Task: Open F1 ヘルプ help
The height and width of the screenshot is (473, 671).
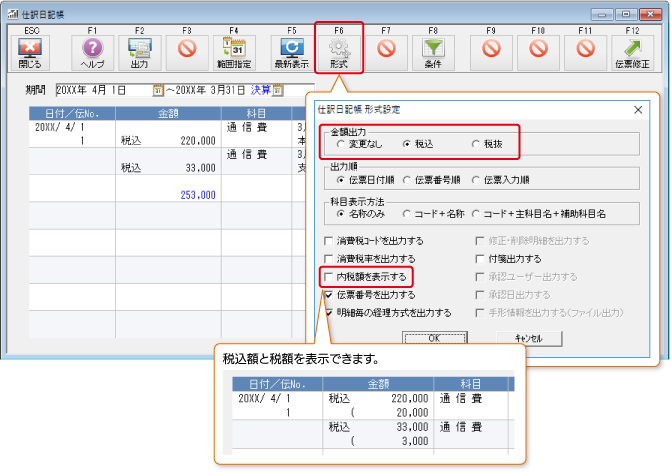Action: pos(92,53)
